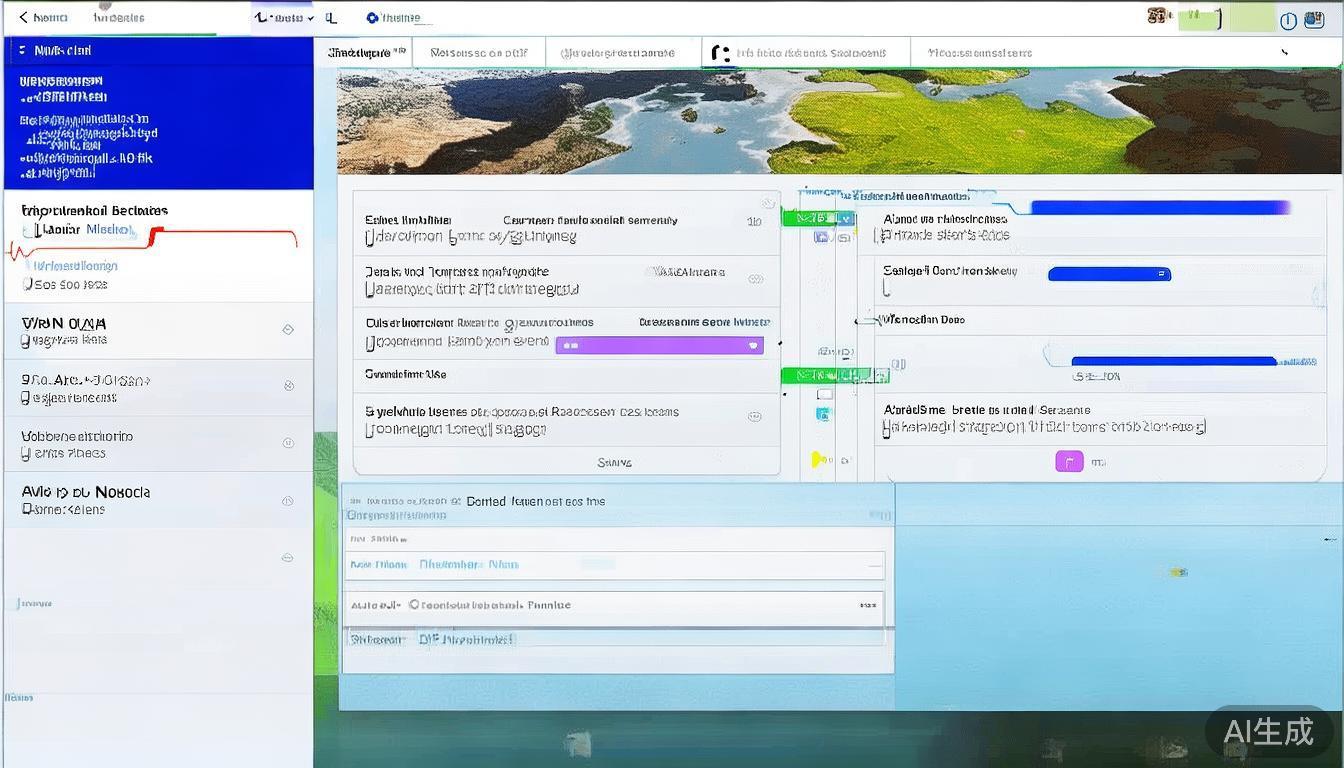Click the button at bottom of left panel
1344x768 pixels.
(x=614, y=462)
